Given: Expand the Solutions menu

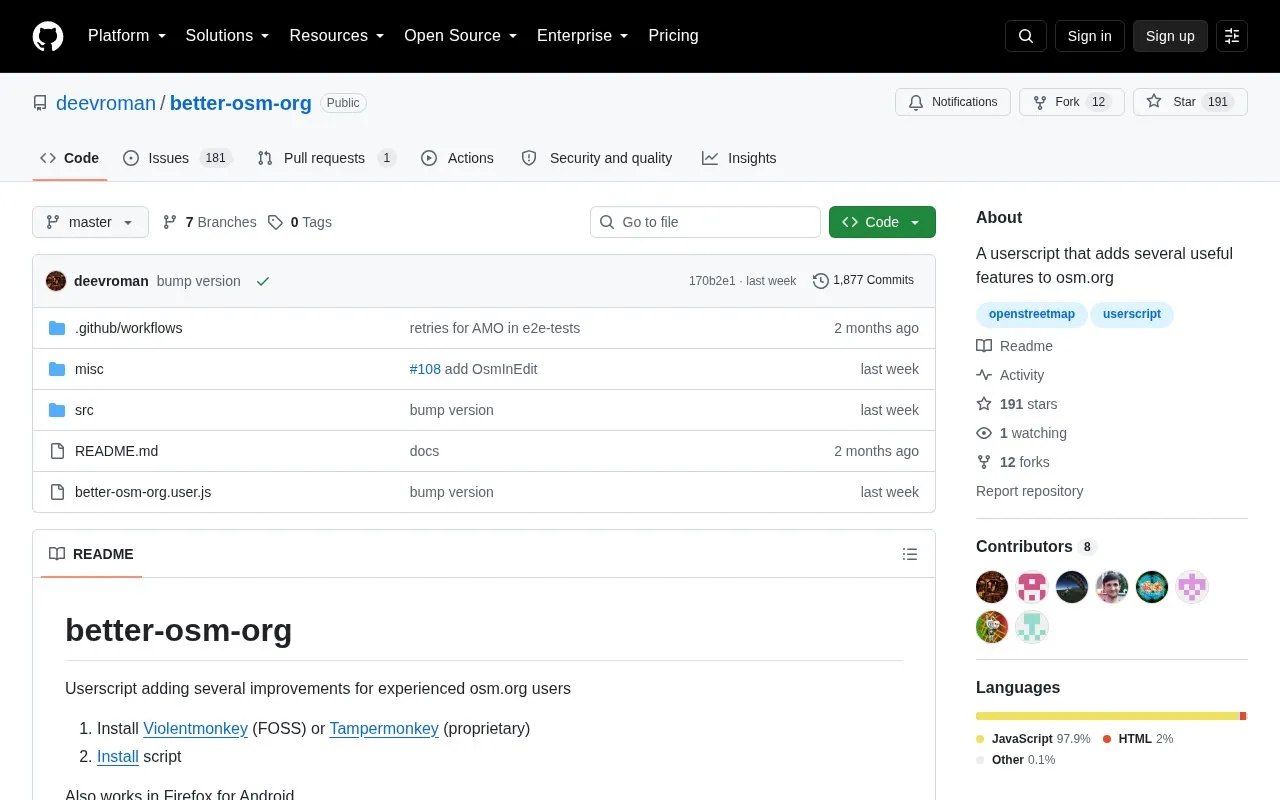Looking at the screenshot, I should pos(228,36).
